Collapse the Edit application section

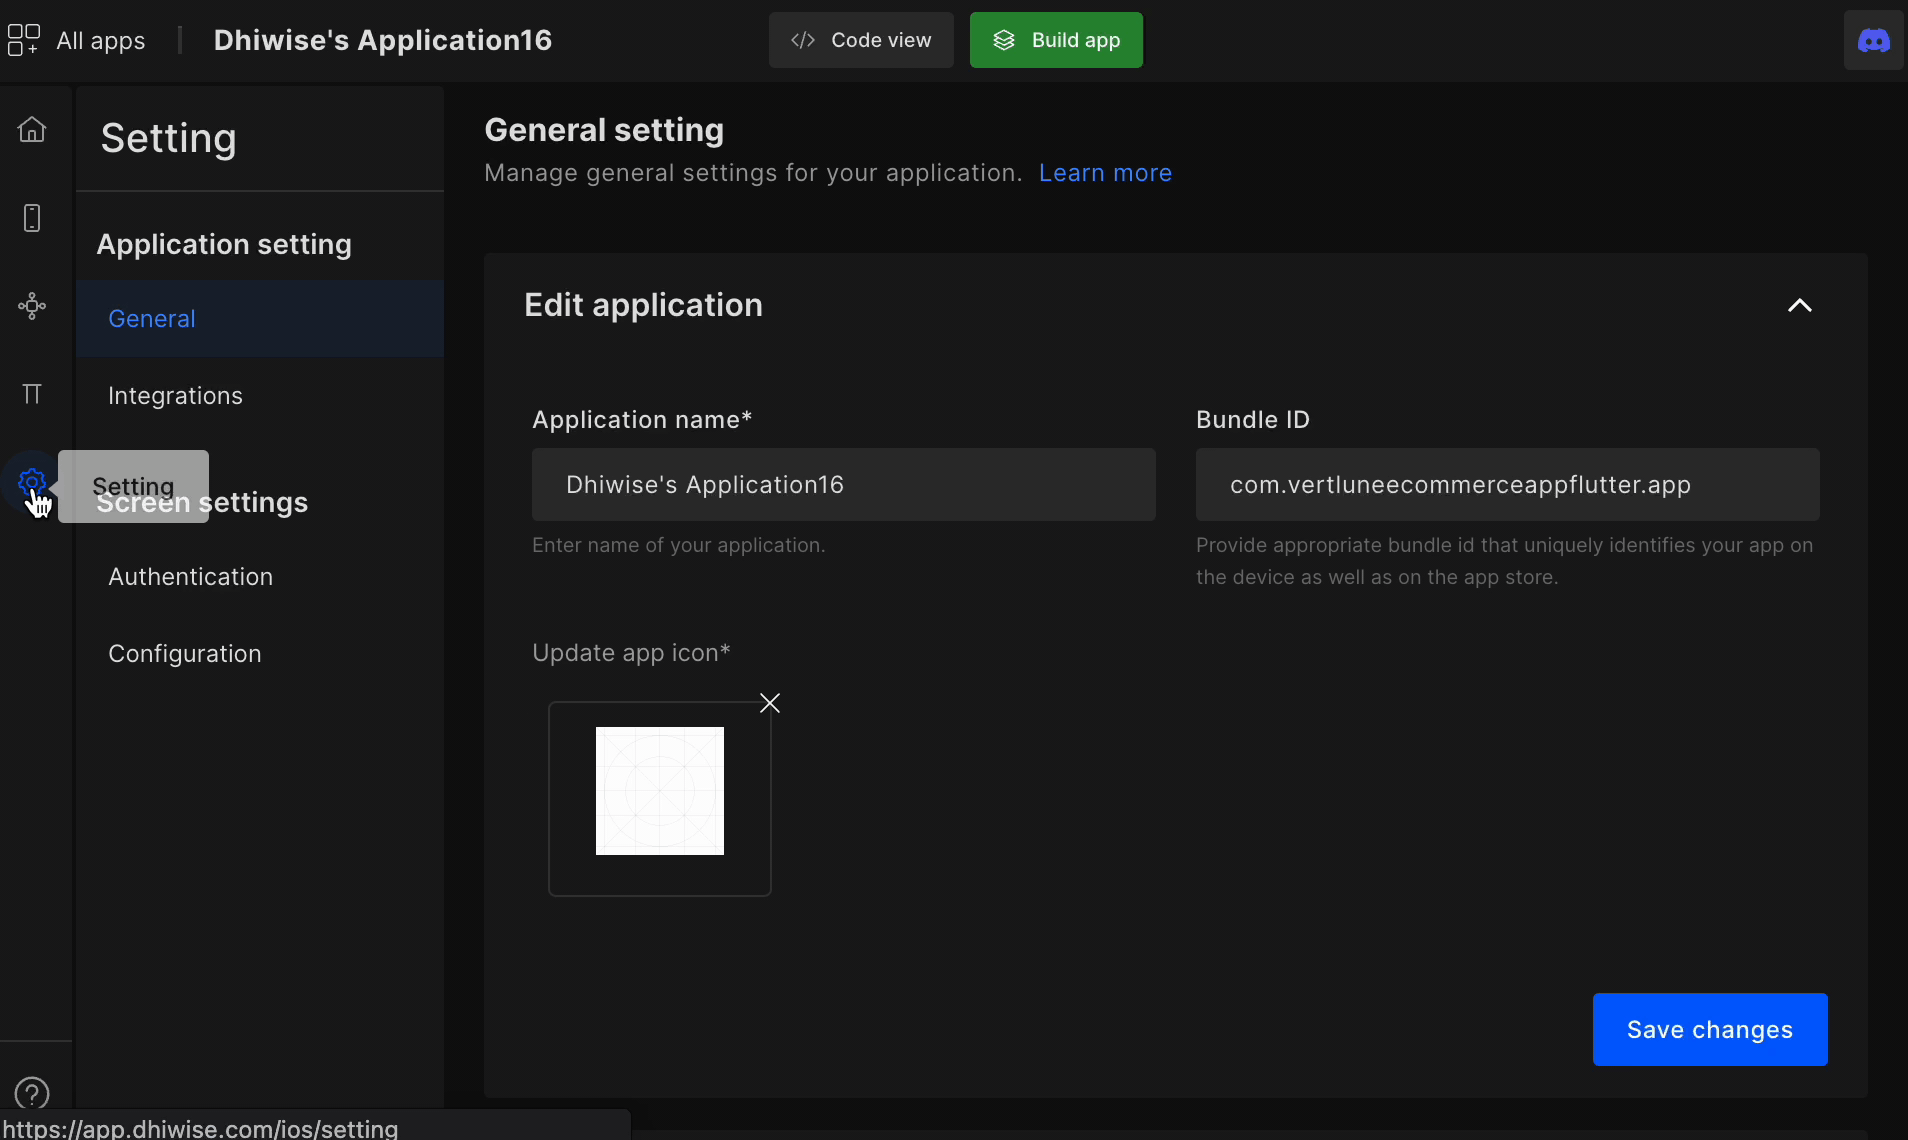pyautogui.click(x=1799, y=305)
